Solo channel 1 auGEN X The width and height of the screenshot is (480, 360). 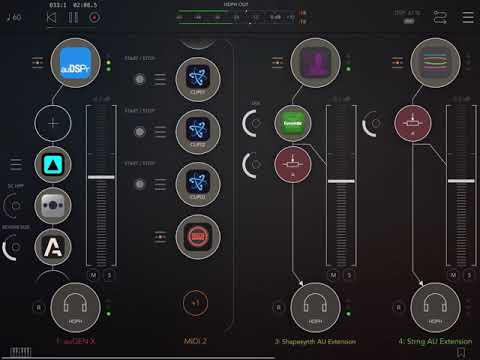pos(109,275)
